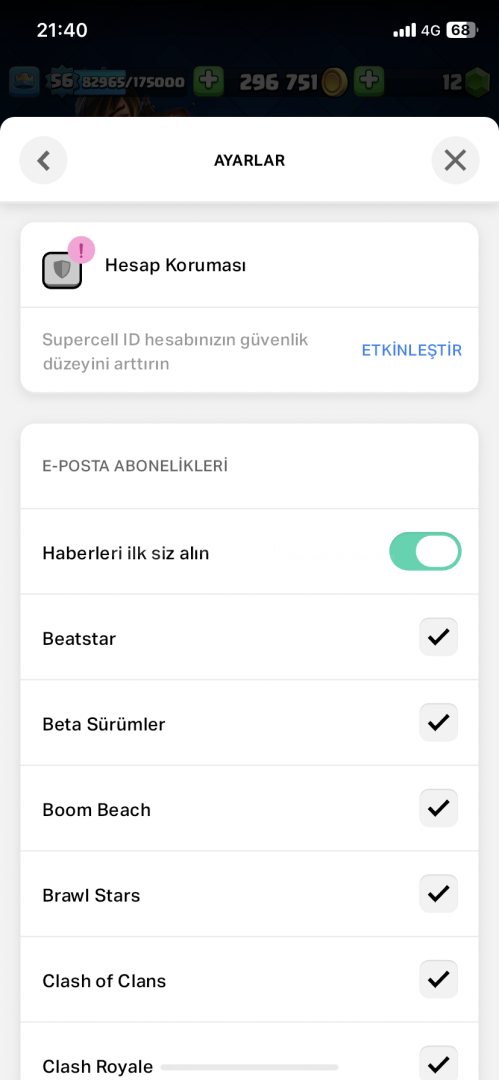Activate account protection via ETKİNLEŞTİR
Screen dimensions: 499x1080
(x=411, y=351)
